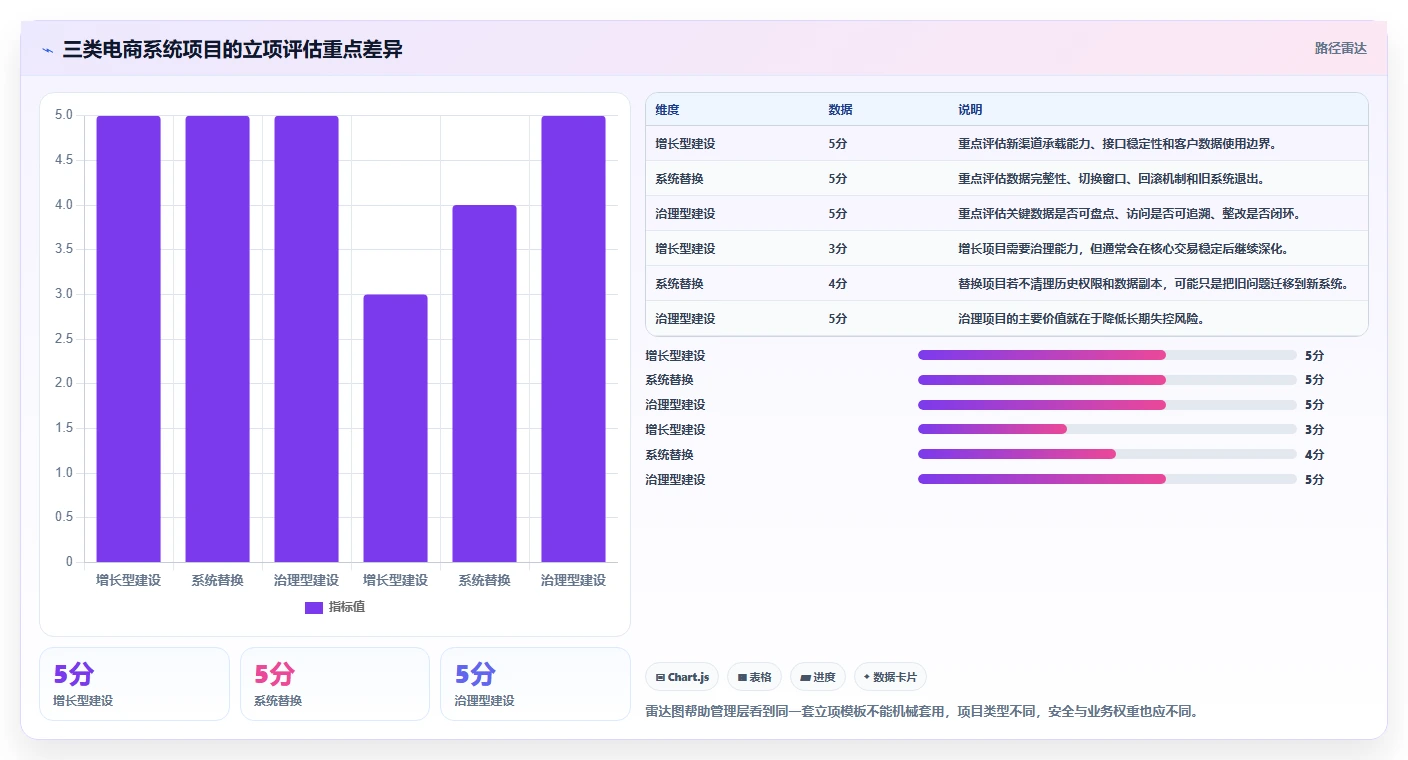Click the 4分 label beside the progress bar
Viewport: 1408px width, 760px height.
pyautogui.click(x=1314, y=455)
